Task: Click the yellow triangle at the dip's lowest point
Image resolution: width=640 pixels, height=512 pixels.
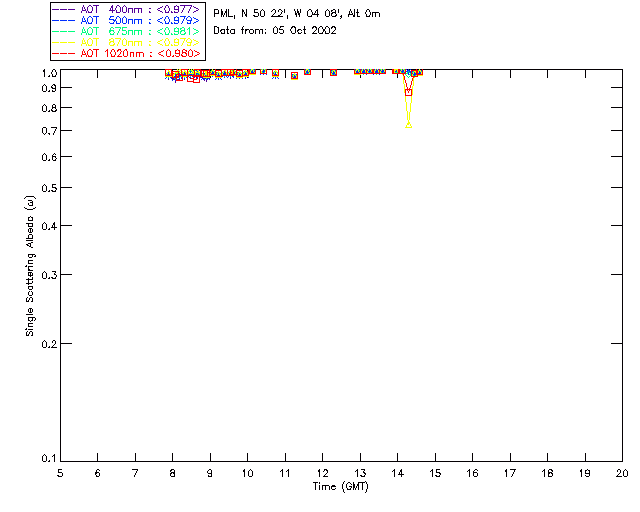Action: coord(409,125)
